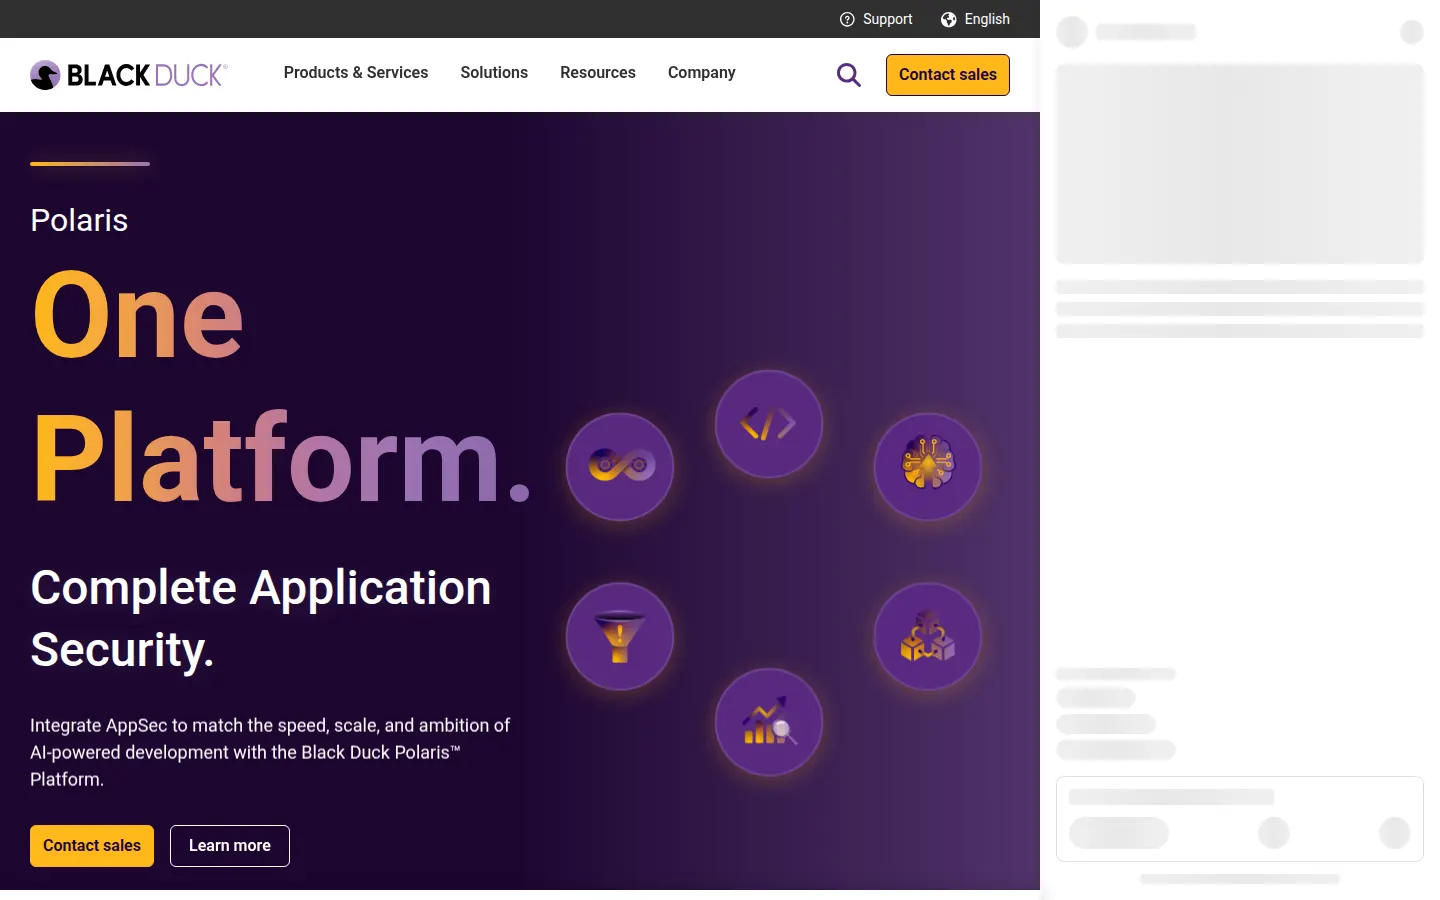Select the connected boxes supply chain icon

[928, 636]
